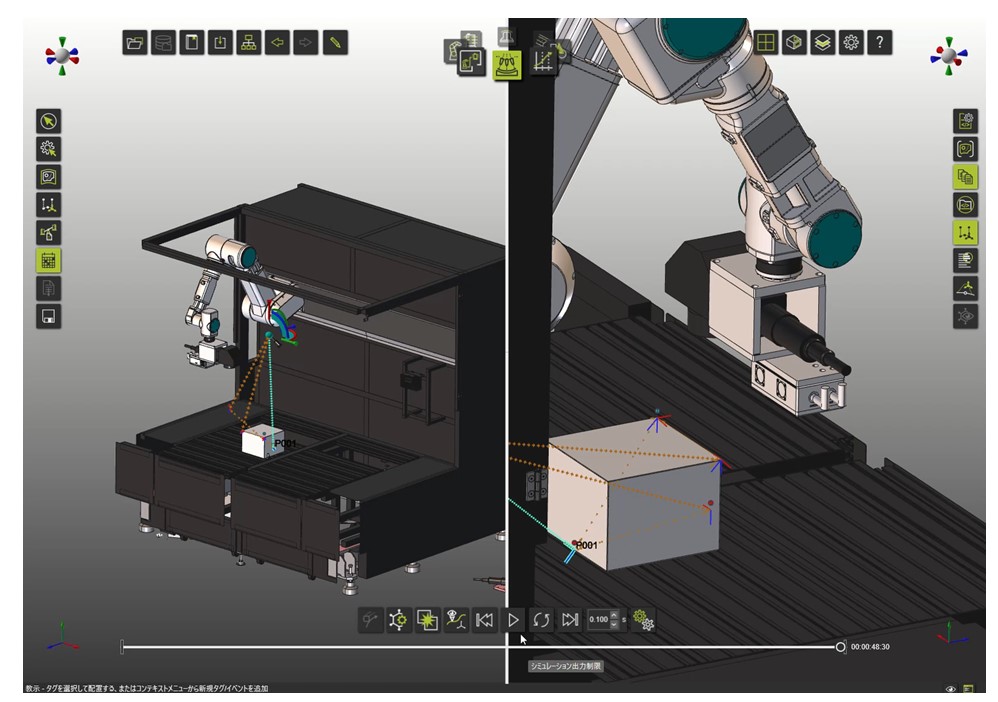Toggle the four-pane split view layout
Image resolution: width=998 pixels, height=702 pixels.
(x=766, y=43)
